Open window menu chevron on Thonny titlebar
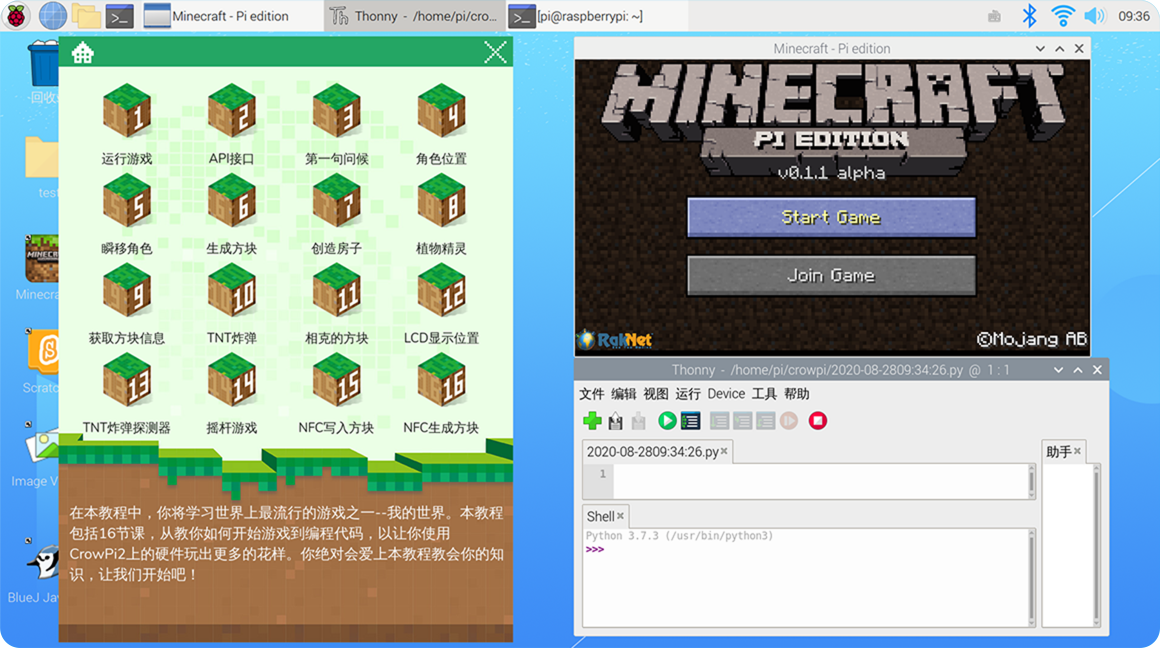1160x648 pixels. (1059, 370)
